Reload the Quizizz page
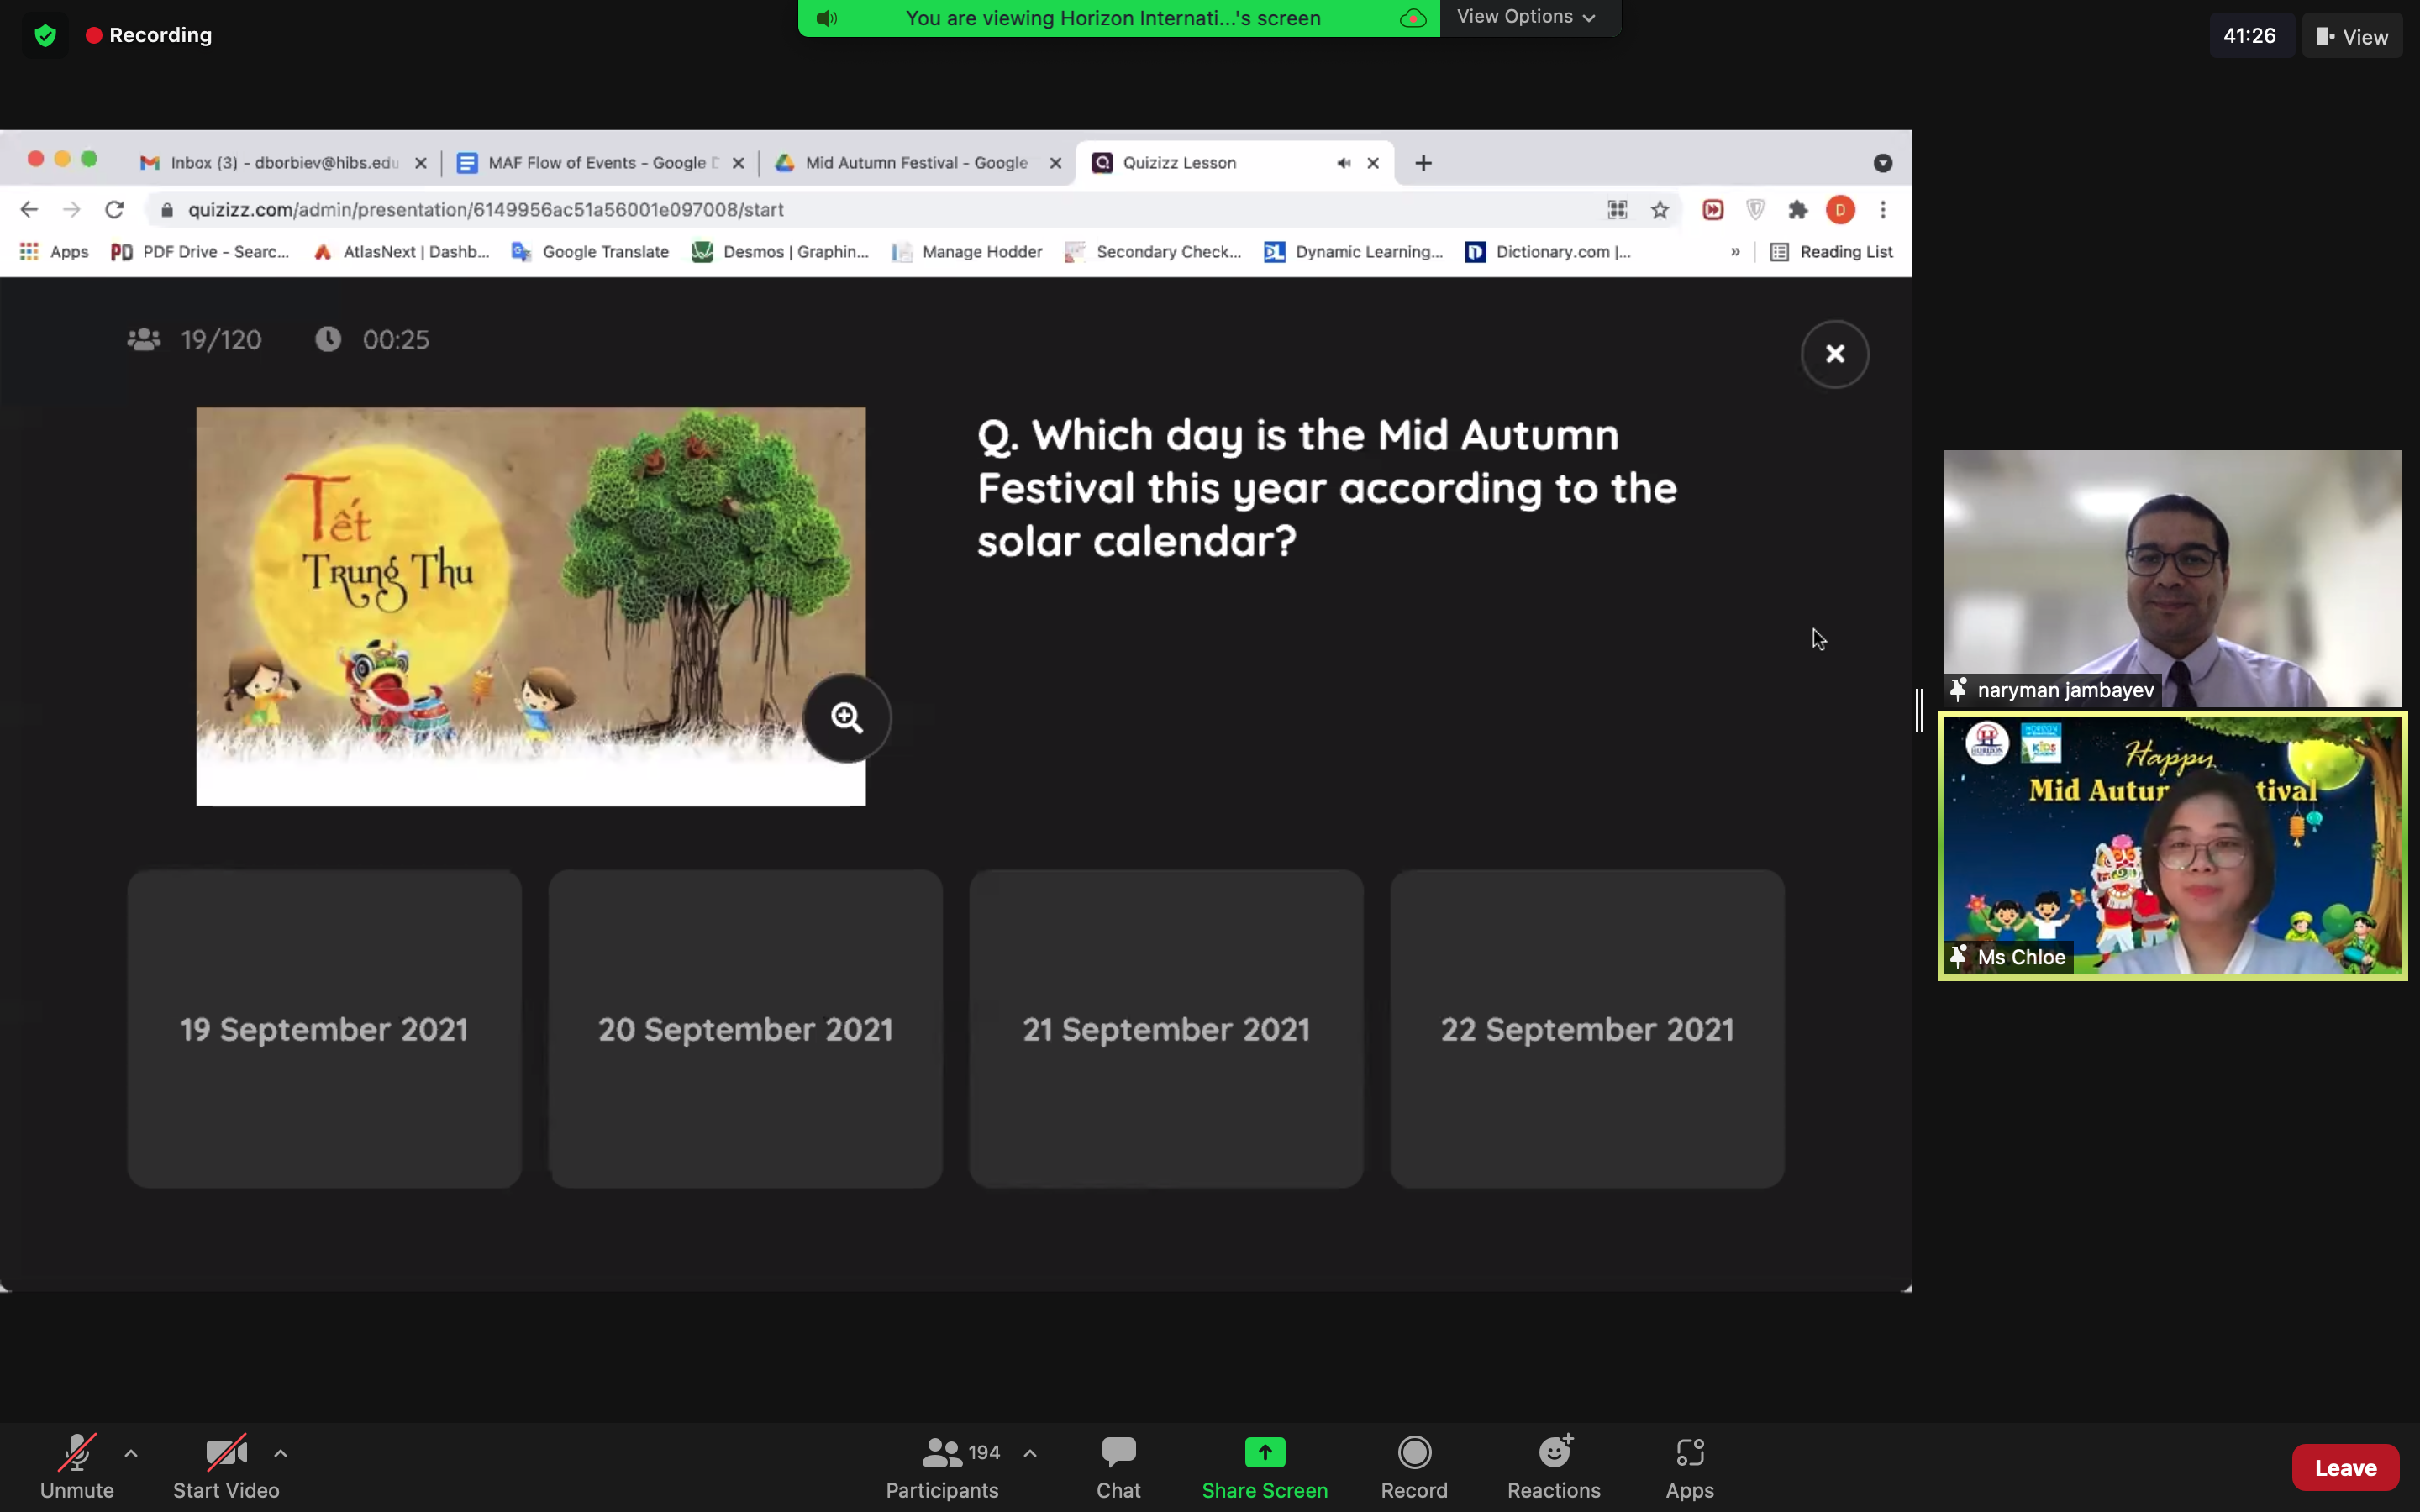Viewport: 2420px width, 1512px height. pyautogui.click(x=114, y=209)
